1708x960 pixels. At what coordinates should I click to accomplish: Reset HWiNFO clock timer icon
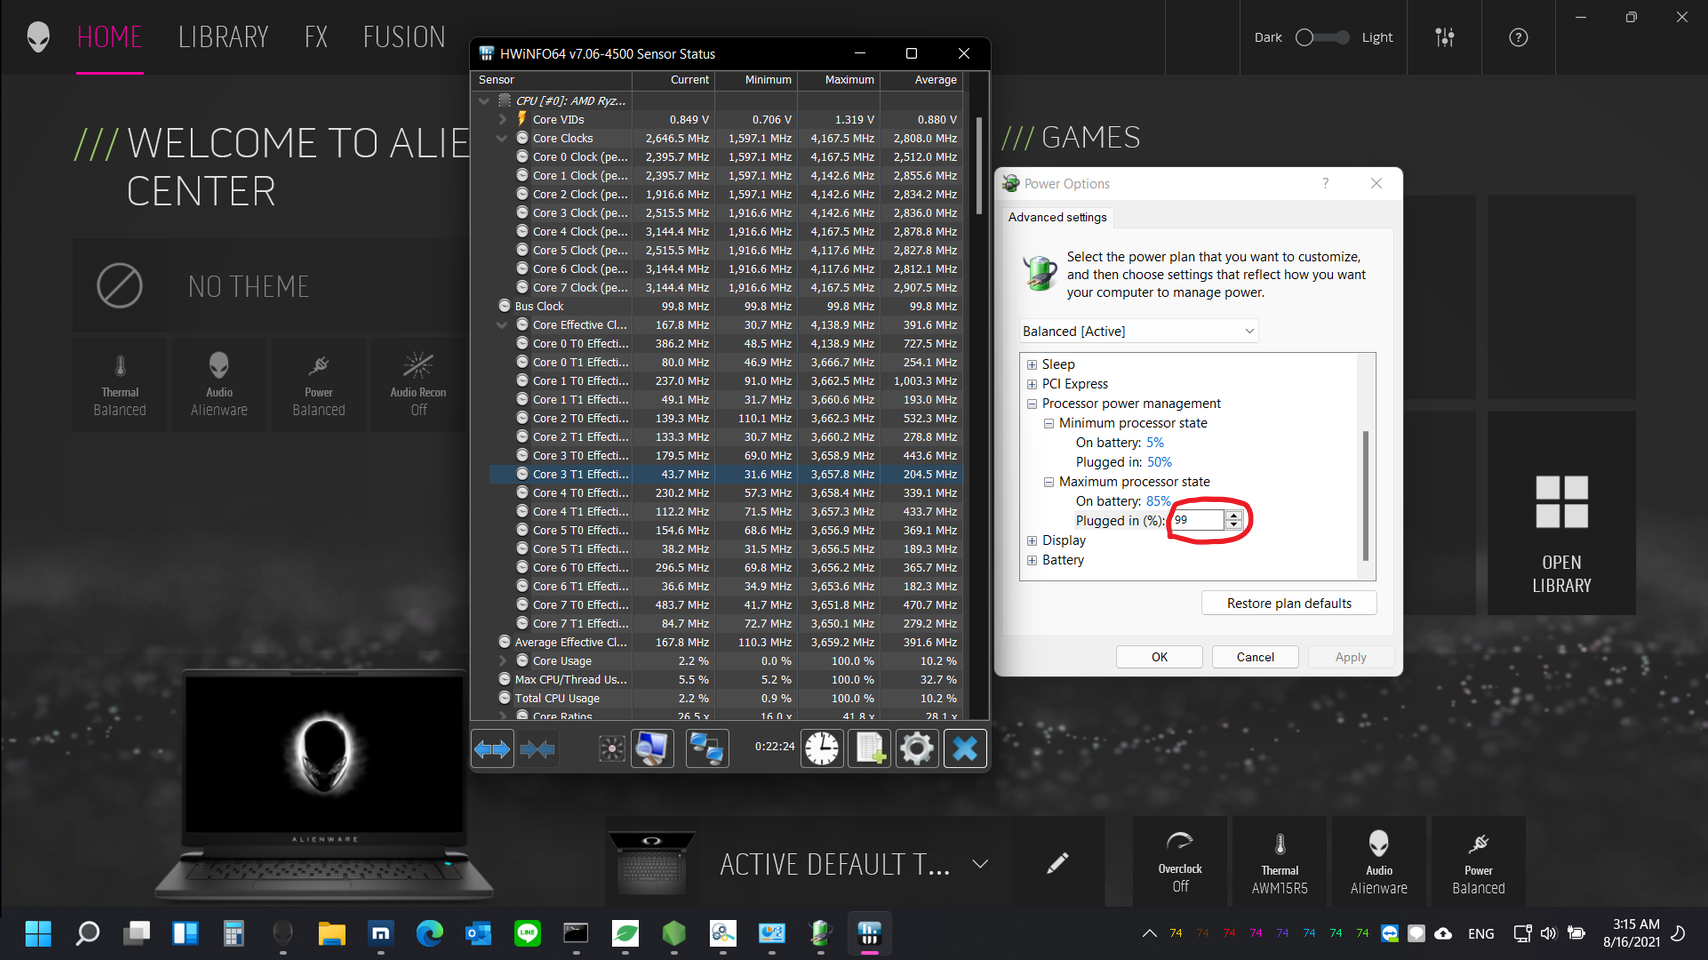(x=822, y=749)
